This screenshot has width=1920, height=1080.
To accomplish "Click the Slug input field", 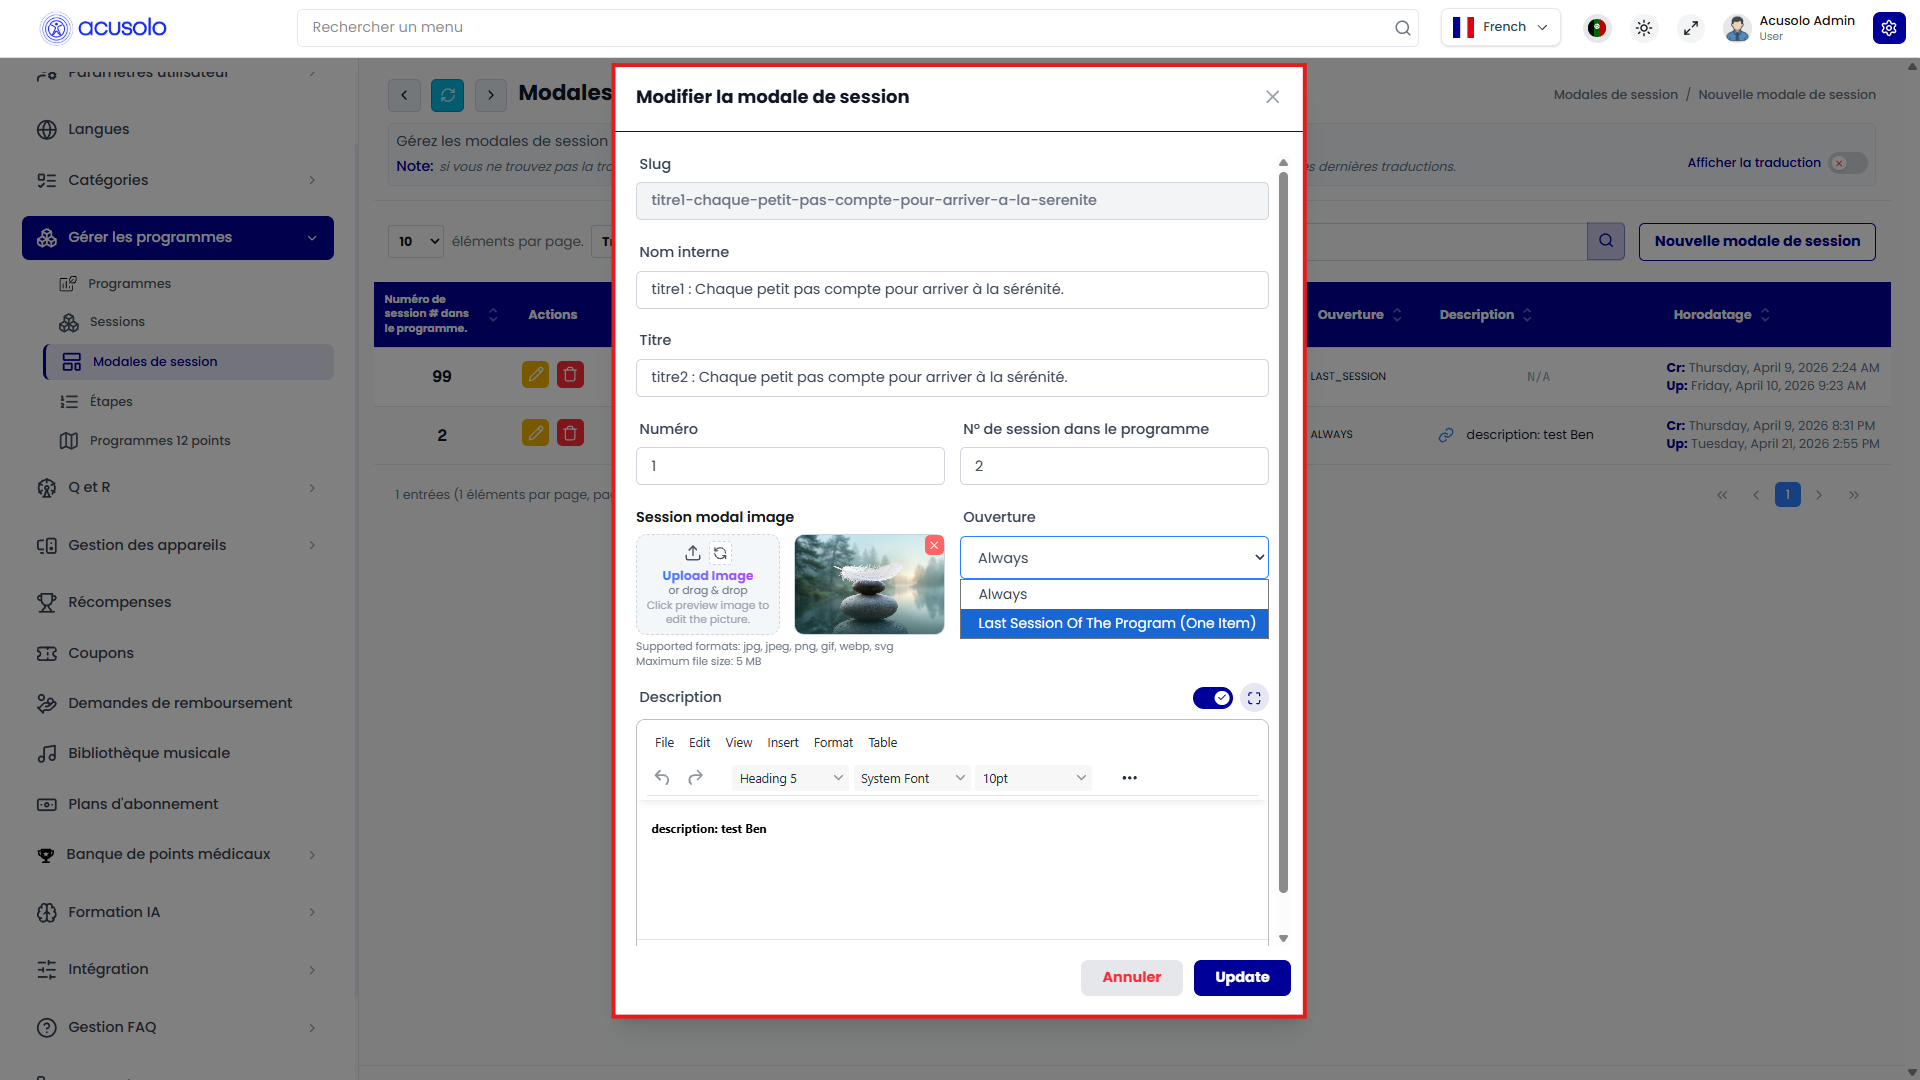I will [952, 201].
